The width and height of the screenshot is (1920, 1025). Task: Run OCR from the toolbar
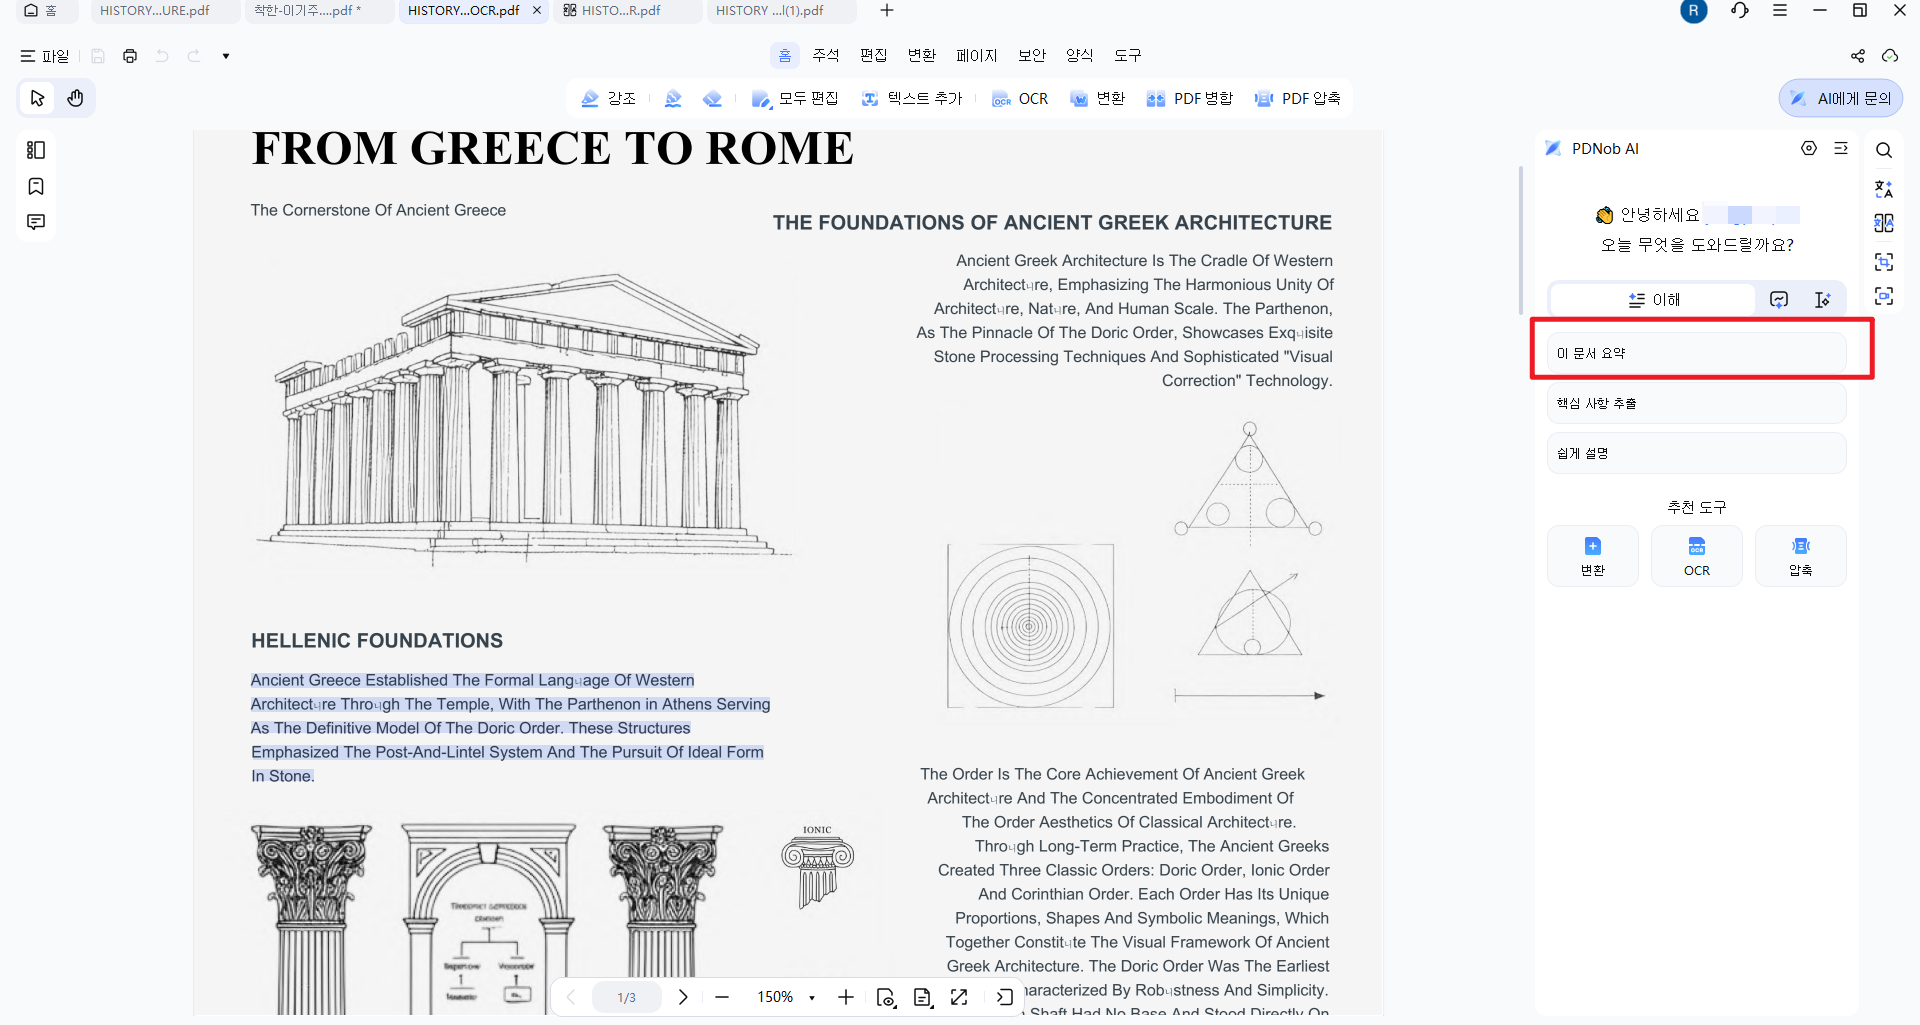pos(1020,98)
